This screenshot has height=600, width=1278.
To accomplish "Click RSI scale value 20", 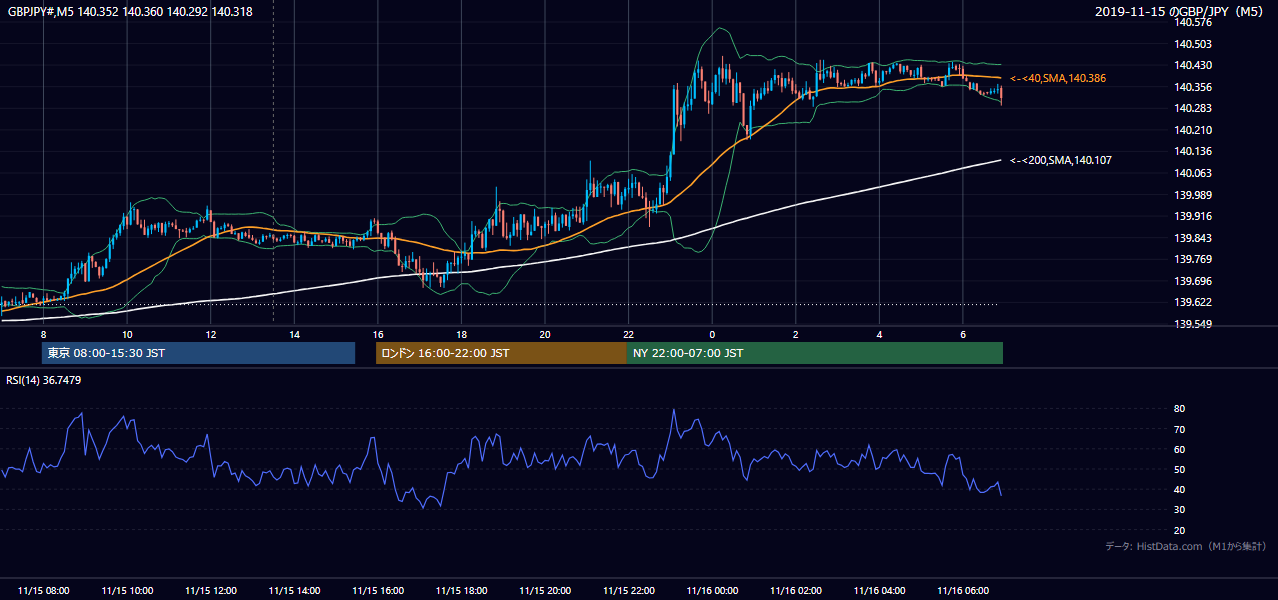I will [1180, 530].
